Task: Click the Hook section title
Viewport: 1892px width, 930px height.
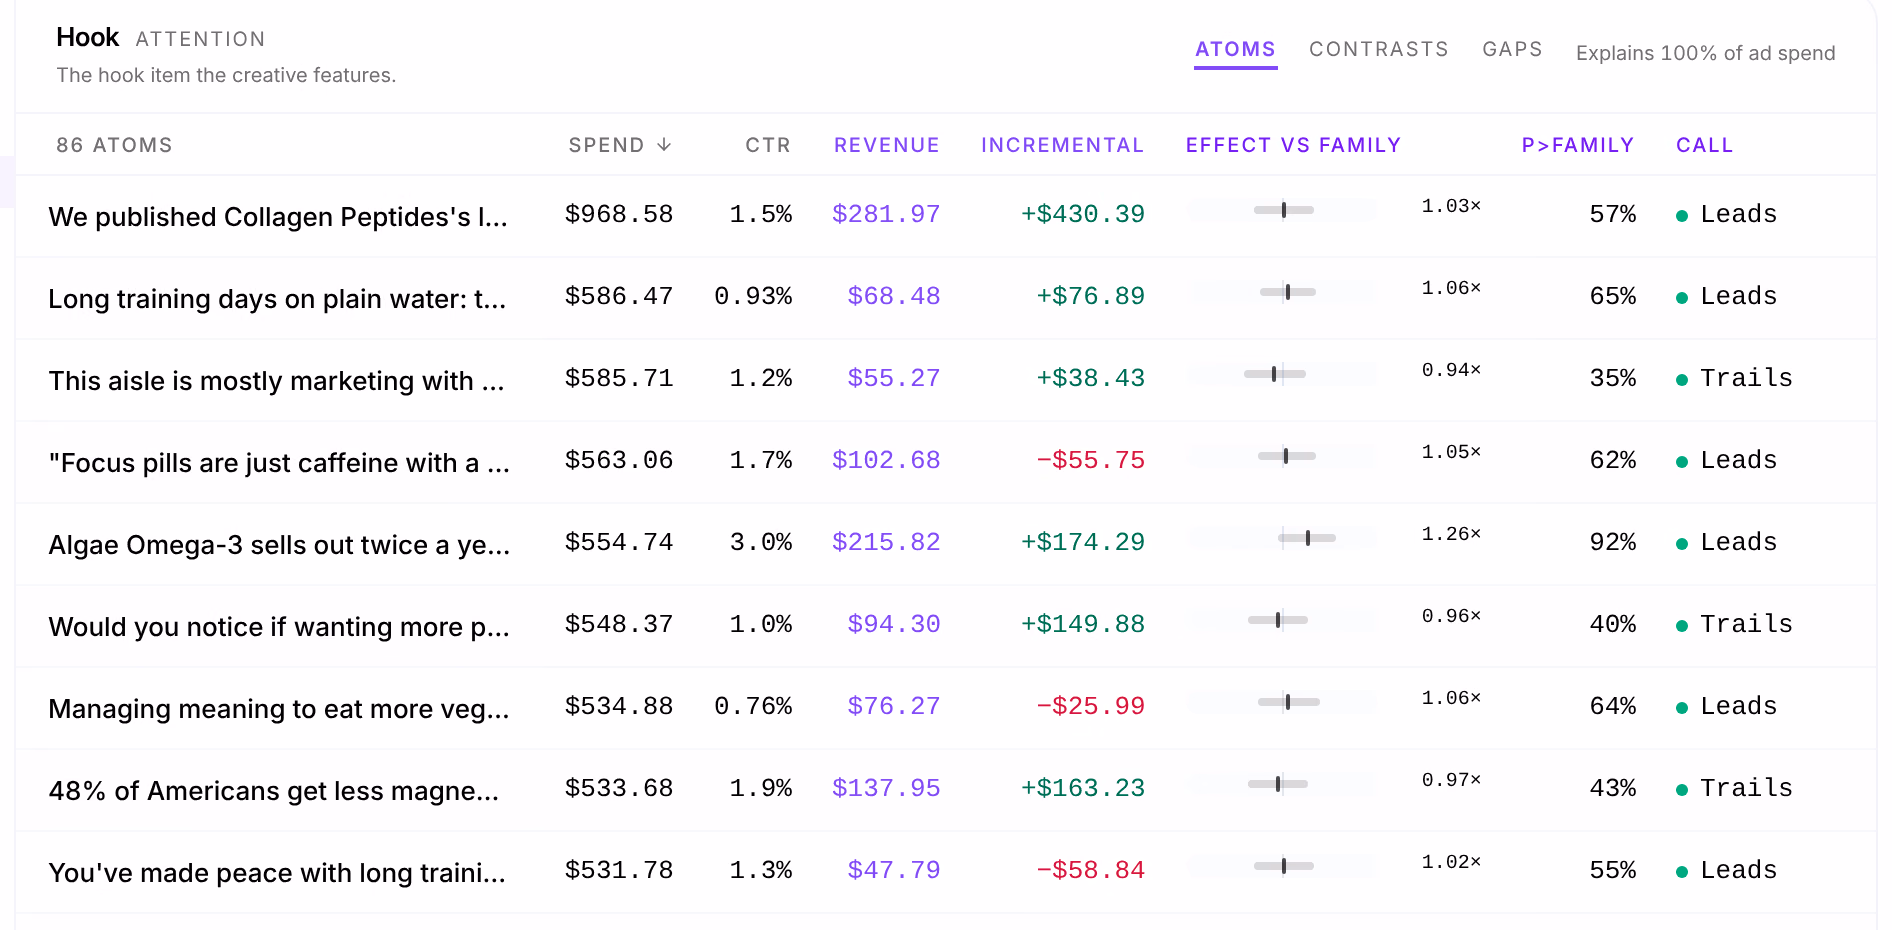Action: (x=87, y=37)
